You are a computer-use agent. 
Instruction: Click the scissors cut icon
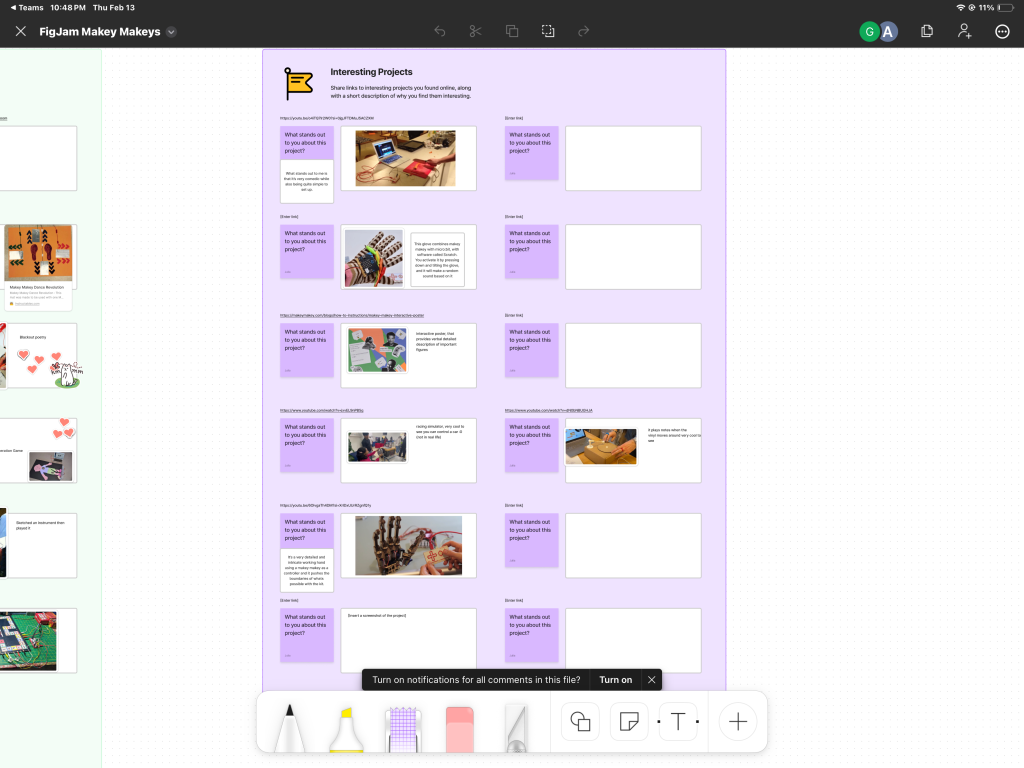click(x=476, y=31)
